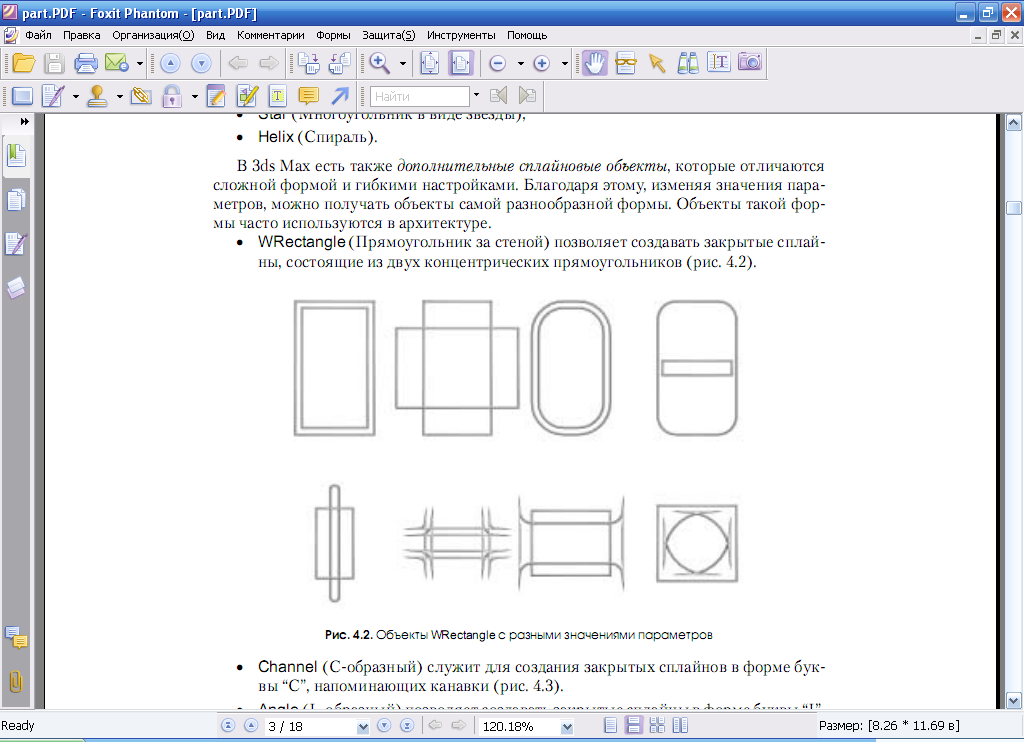Choose the Select Text tool
The width and height of the screenshot is (1024, 742).
719,62
